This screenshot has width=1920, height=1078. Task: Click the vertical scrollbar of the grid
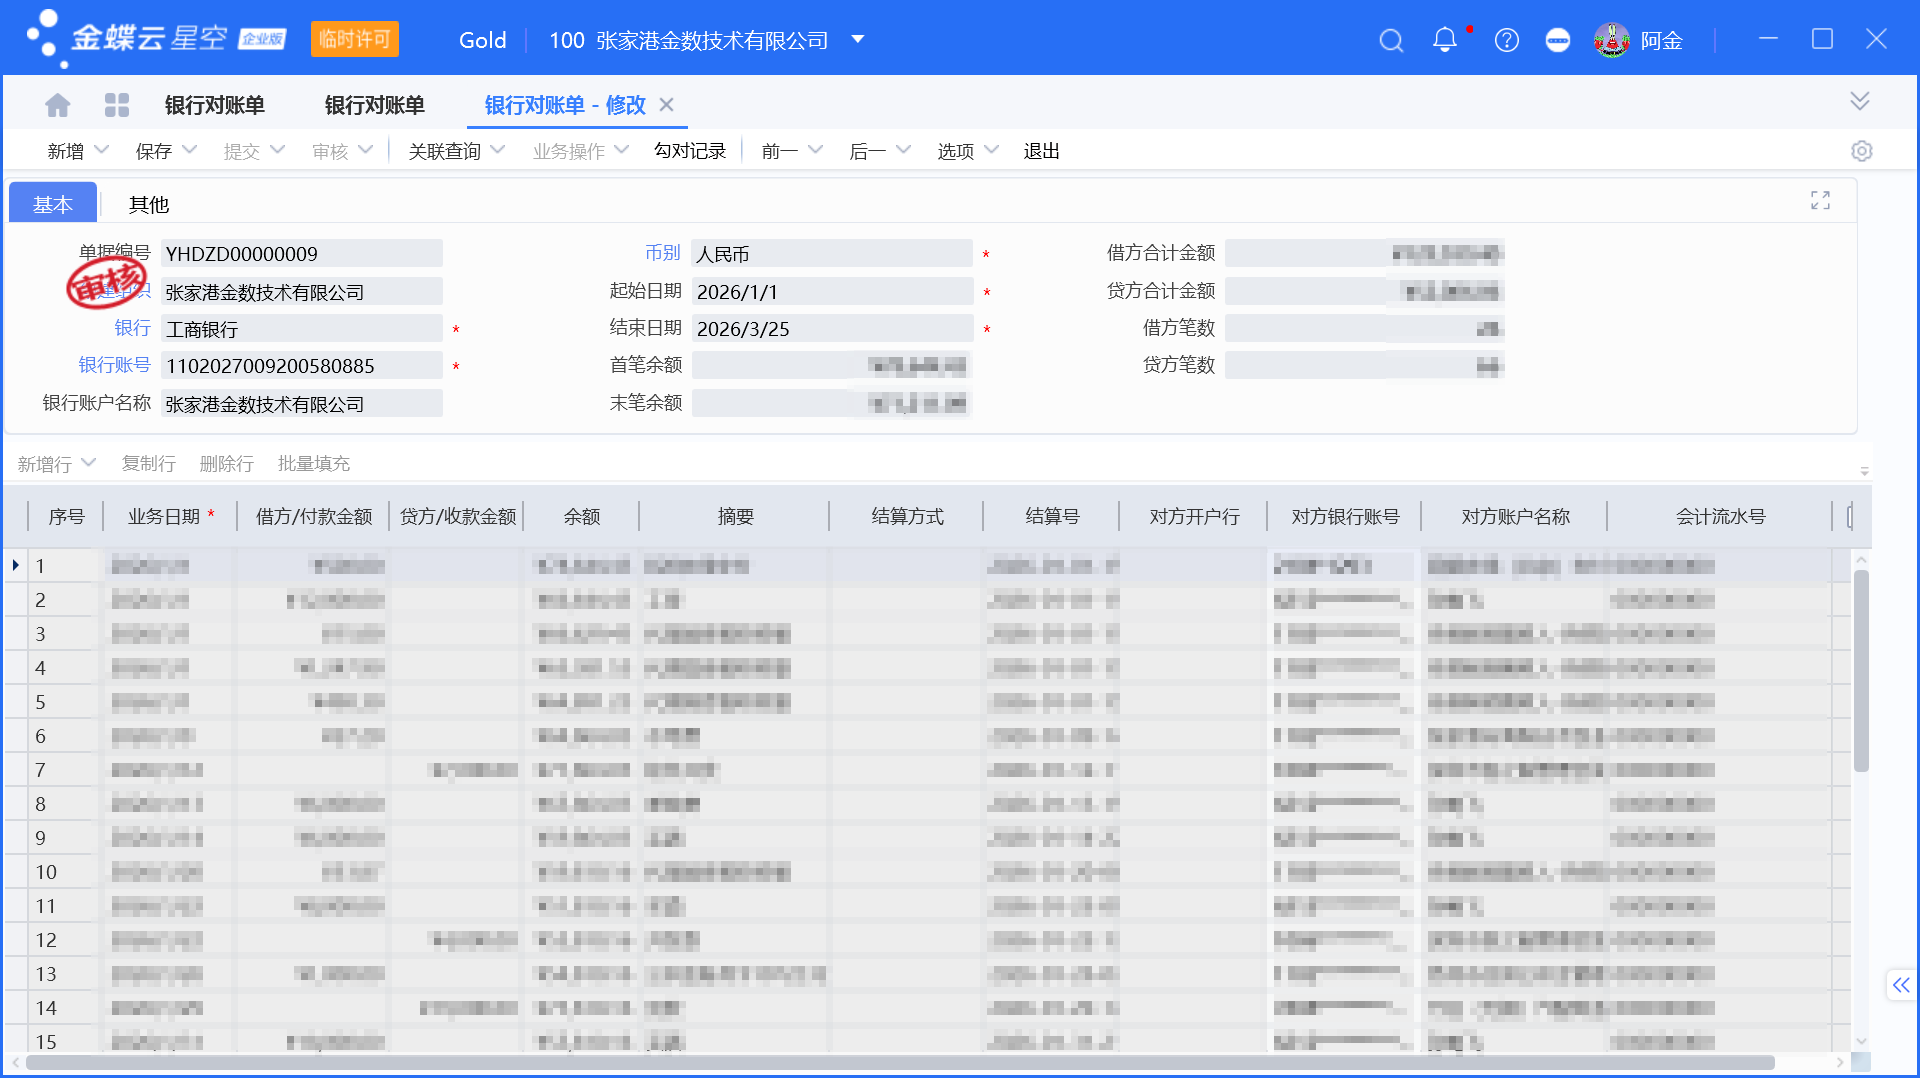click(1861, 670)
